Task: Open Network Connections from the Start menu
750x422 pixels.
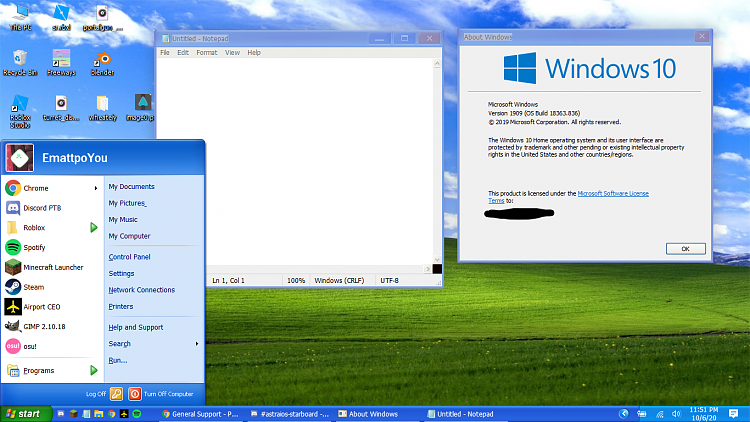Action: pos(142,290)
